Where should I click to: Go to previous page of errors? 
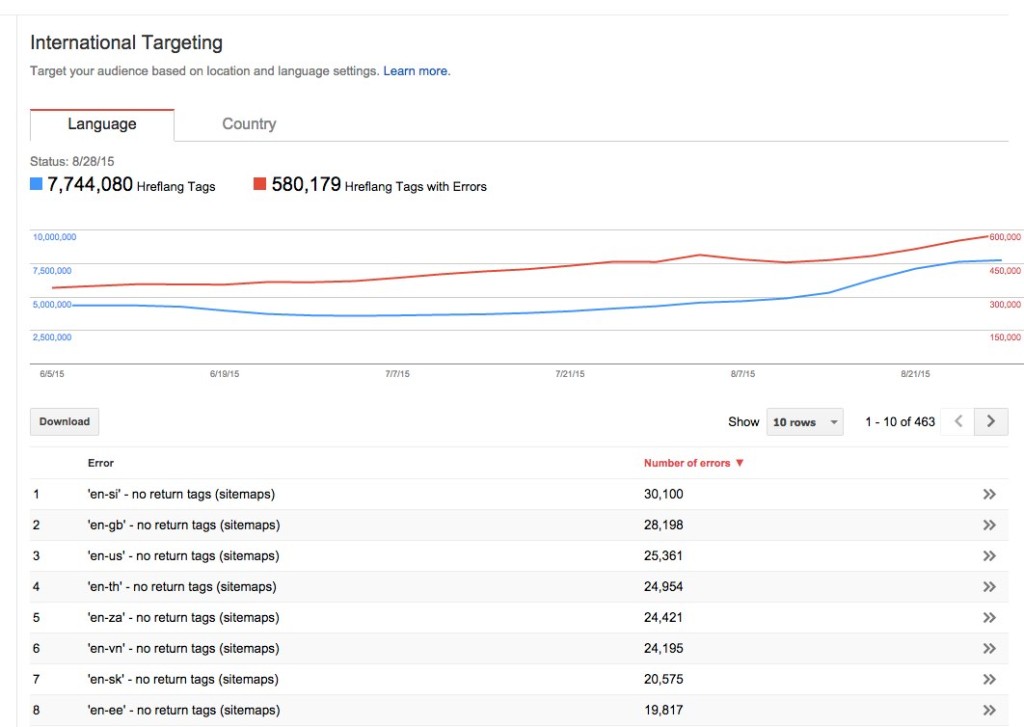pyautogui.click(x=958, y=421)
